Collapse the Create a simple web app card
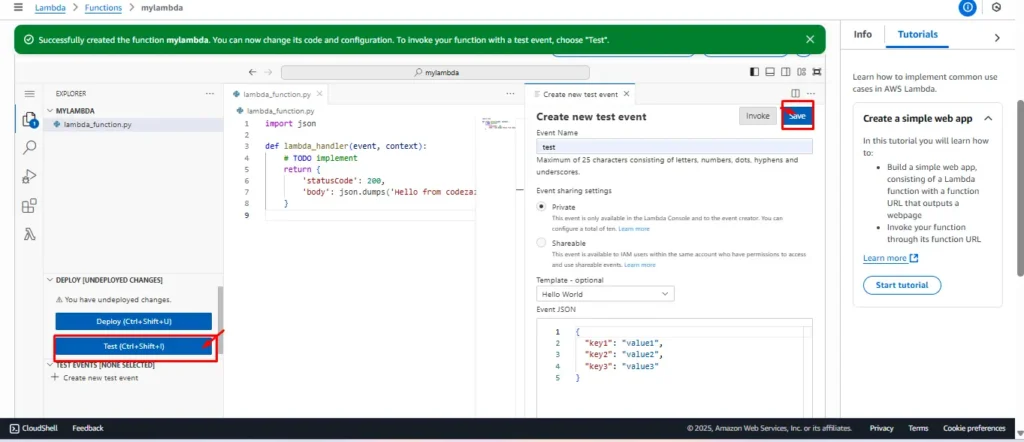Screen dimensions: 1024x442 (988, 119)
